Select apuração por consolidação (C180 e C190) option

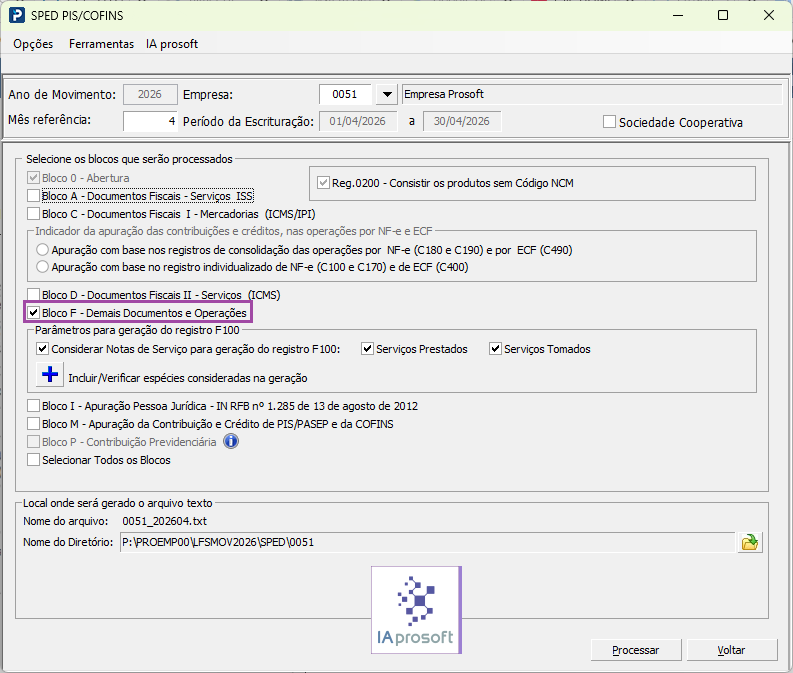click(x=43, y=250)
